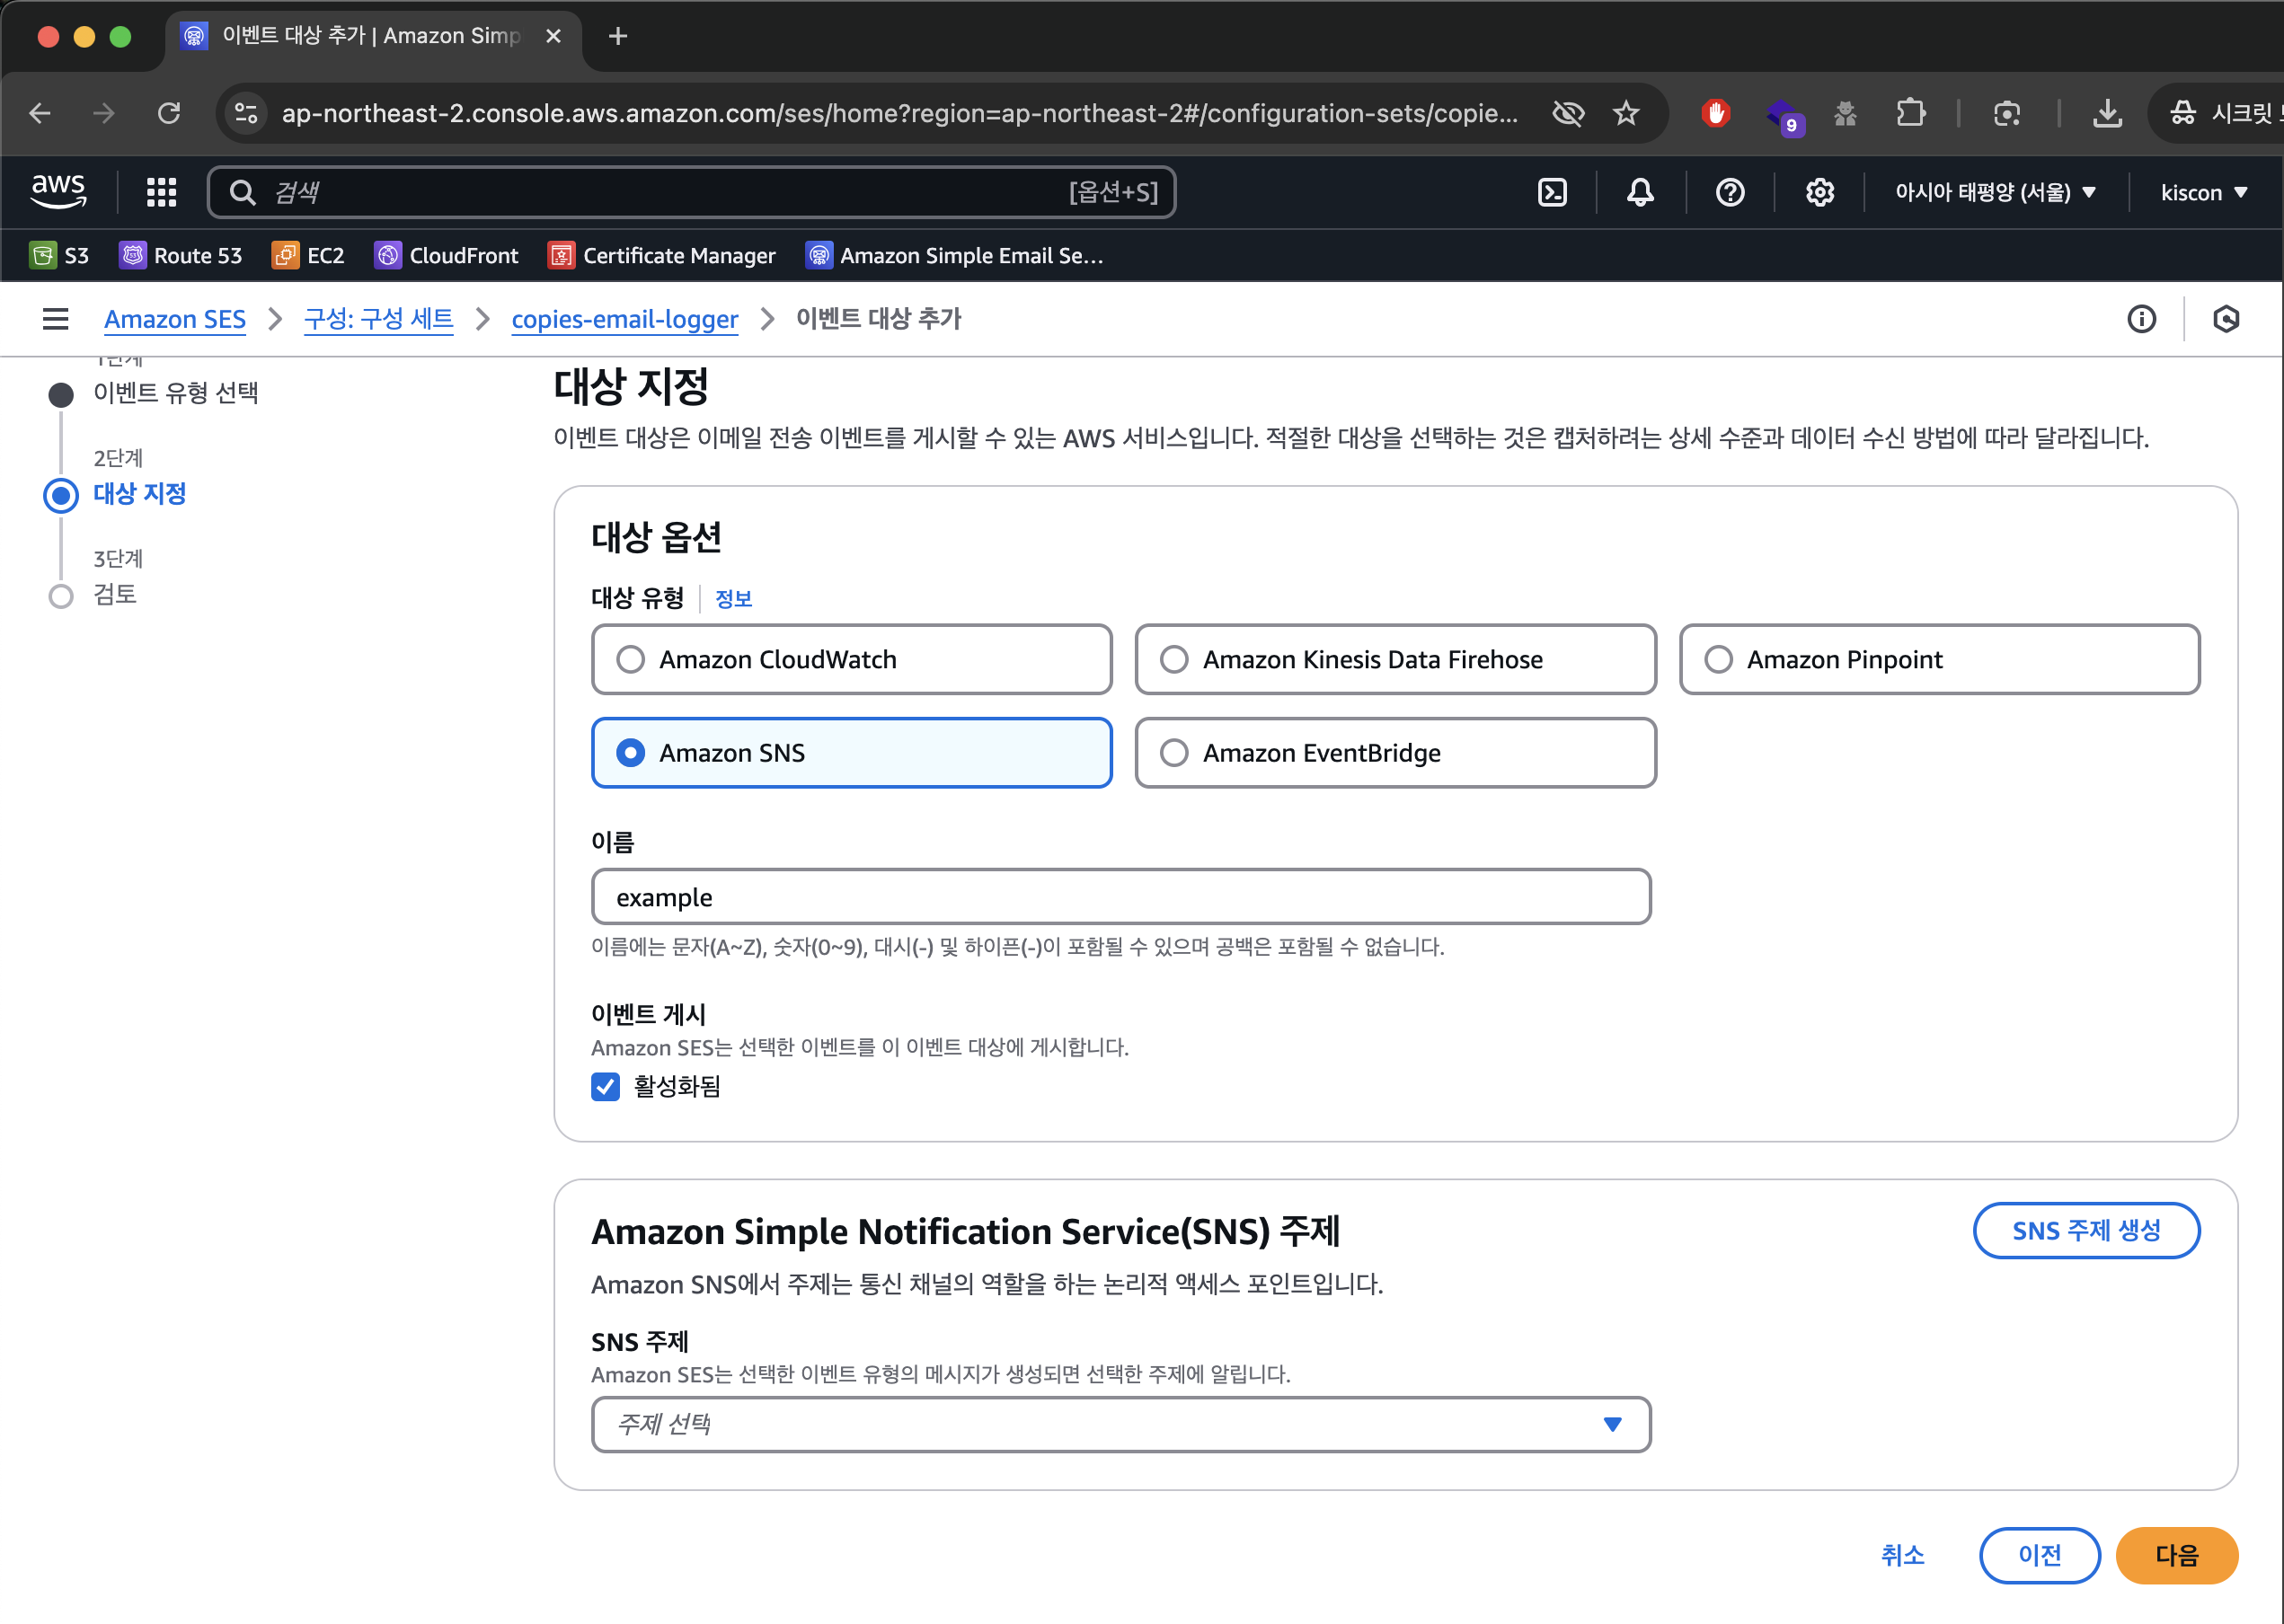This screenshot has width=2284, height=1624.
Task: Bookmark this page with star icon
Action: point(1626,113)
